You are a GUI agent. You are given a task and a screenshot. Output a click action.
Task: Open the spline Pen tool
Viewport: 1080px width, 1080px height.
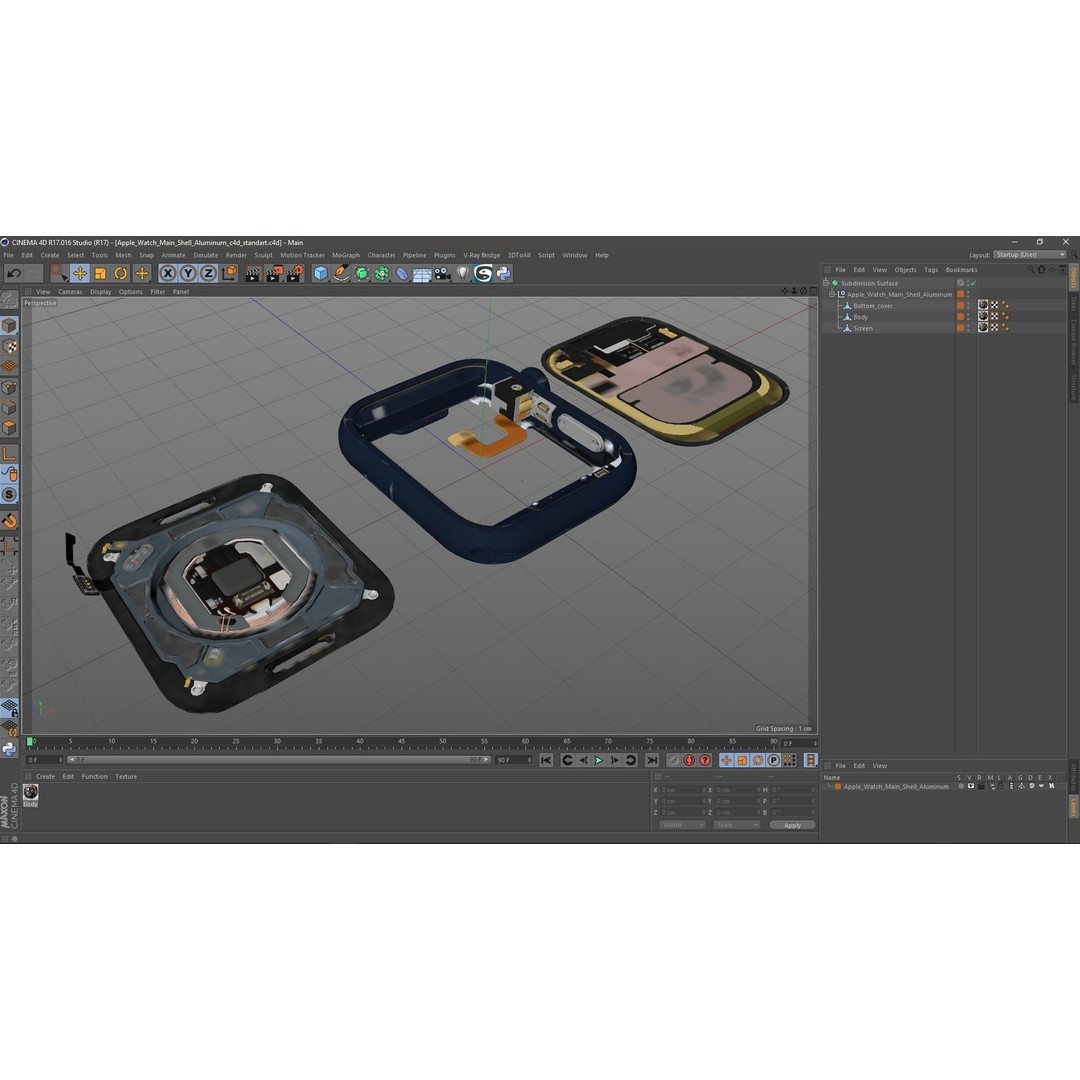coord(341,273)
